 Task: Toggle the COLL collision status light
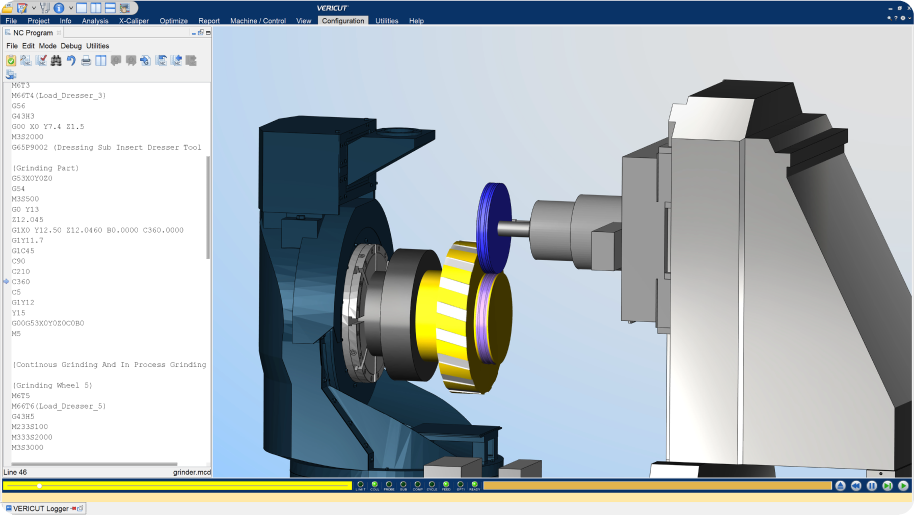(374, 485)
